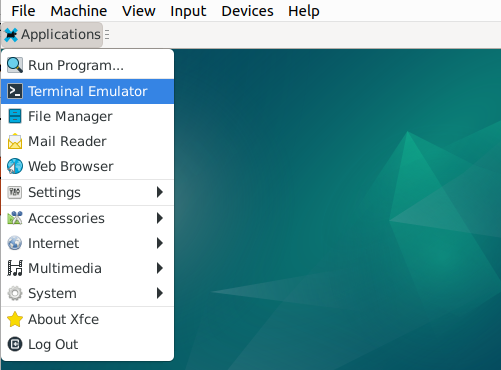
Task: Expand the Internet submenu arrow
Action: click(160, 243)
